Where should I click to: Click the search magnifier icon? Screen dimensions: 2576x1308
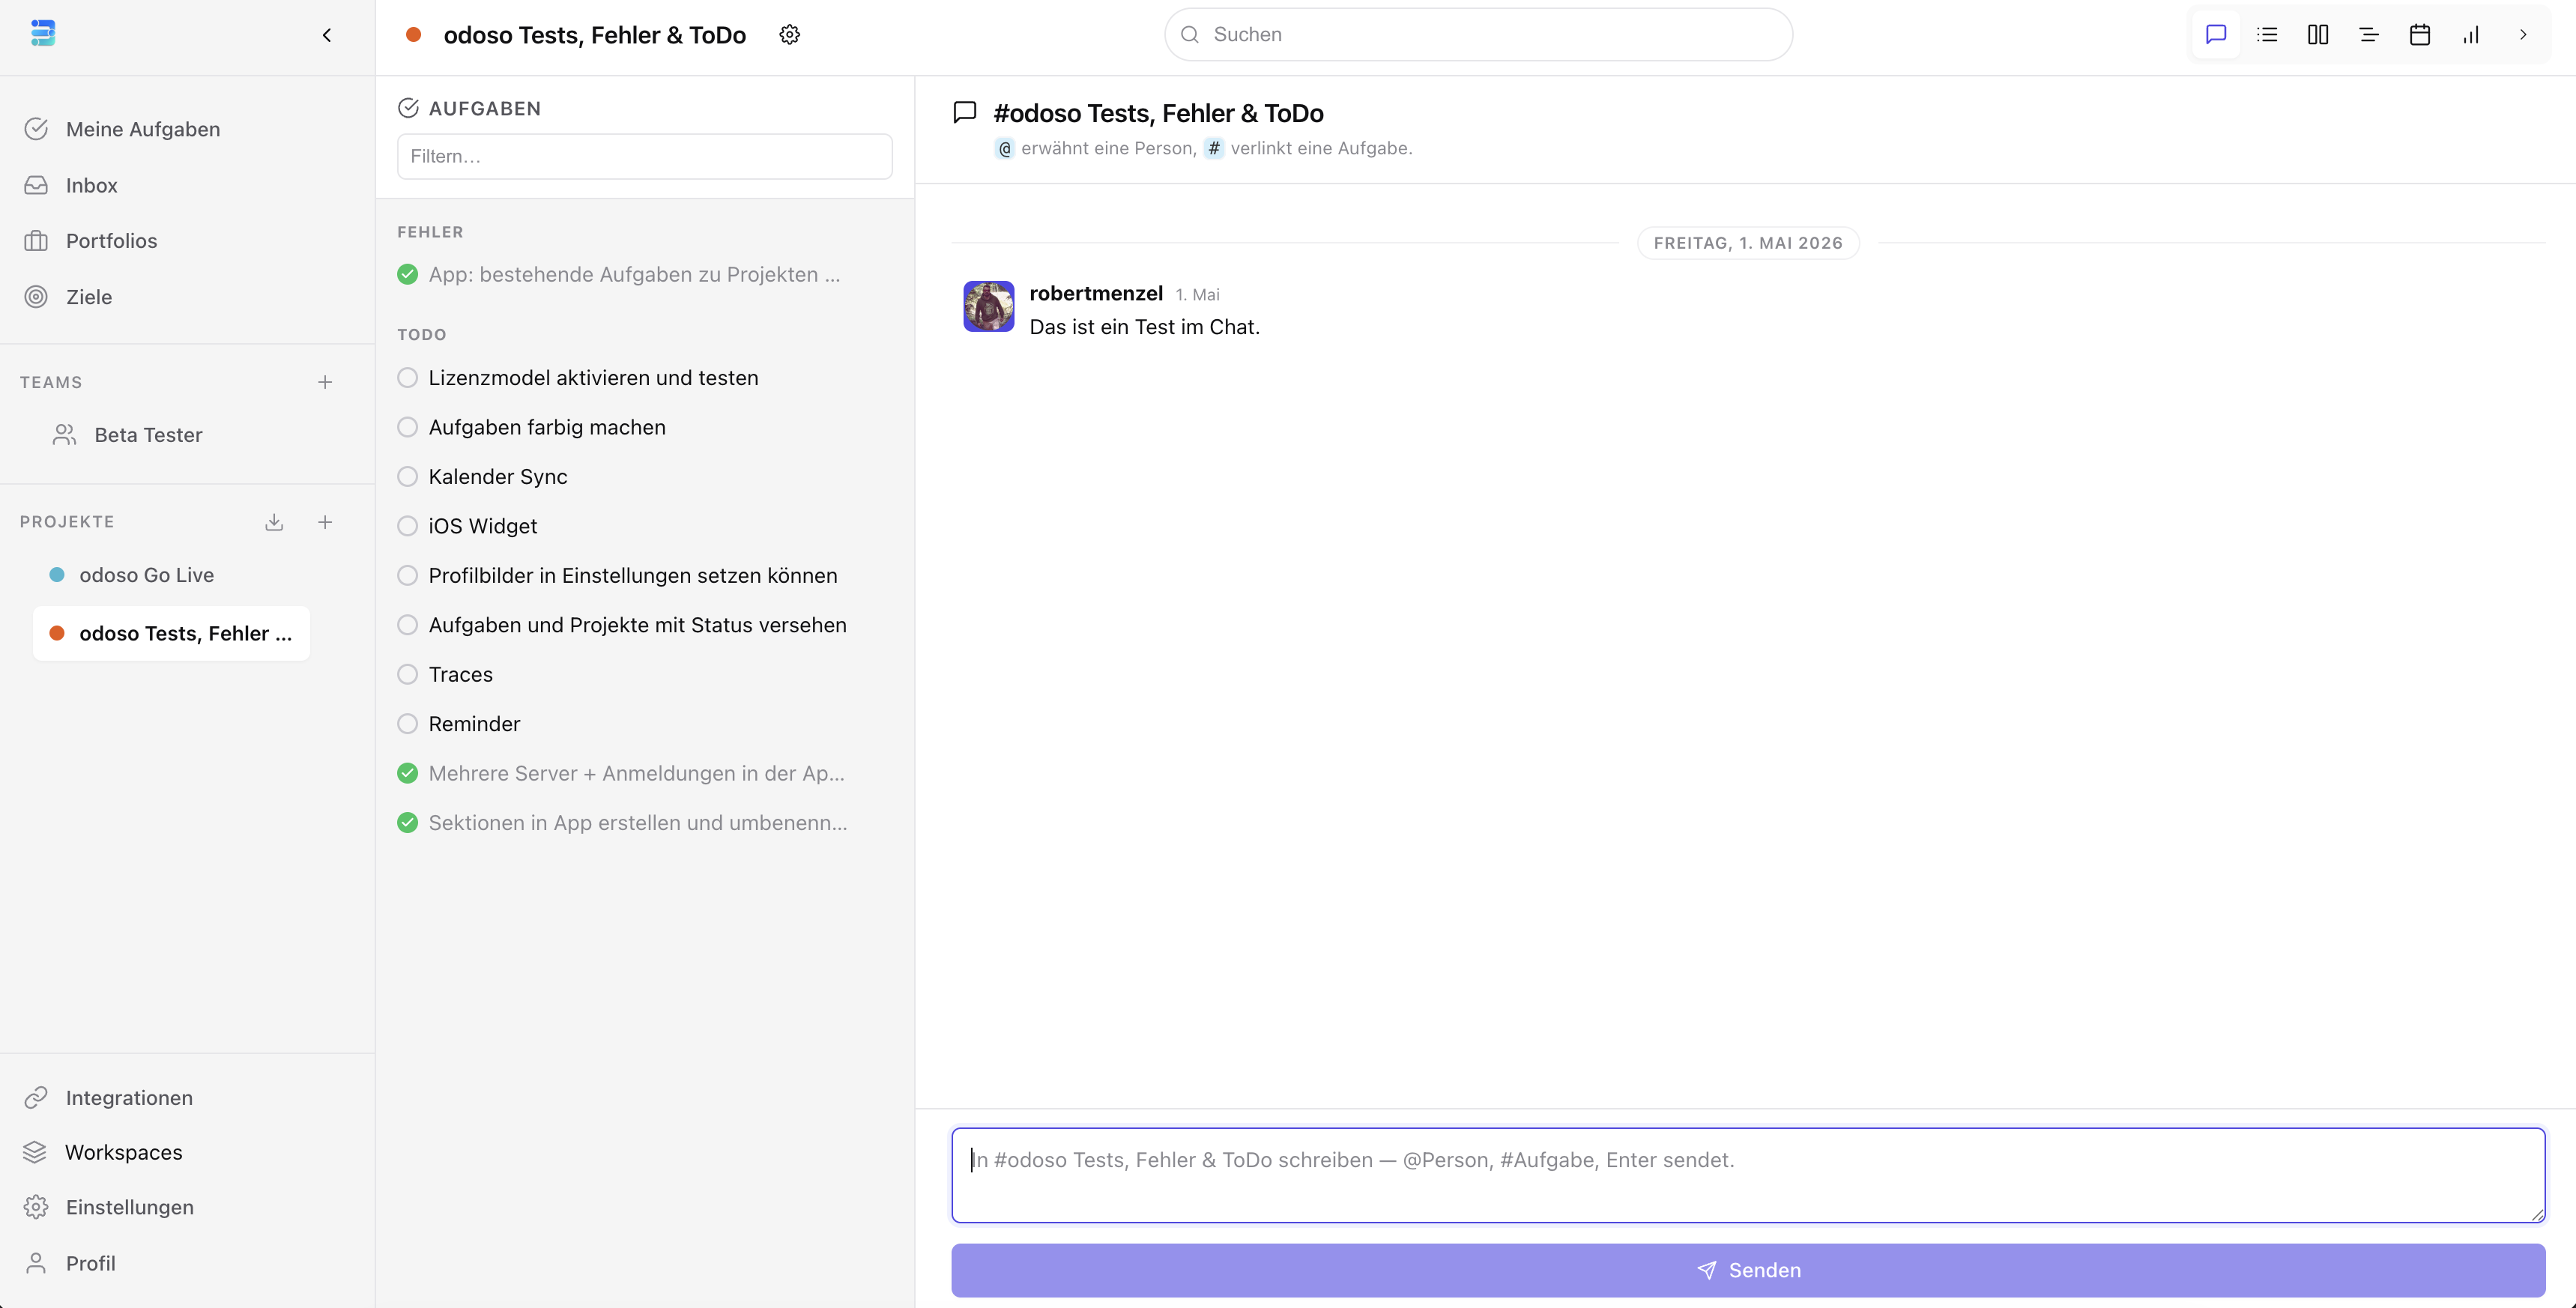click(1189, 35)
